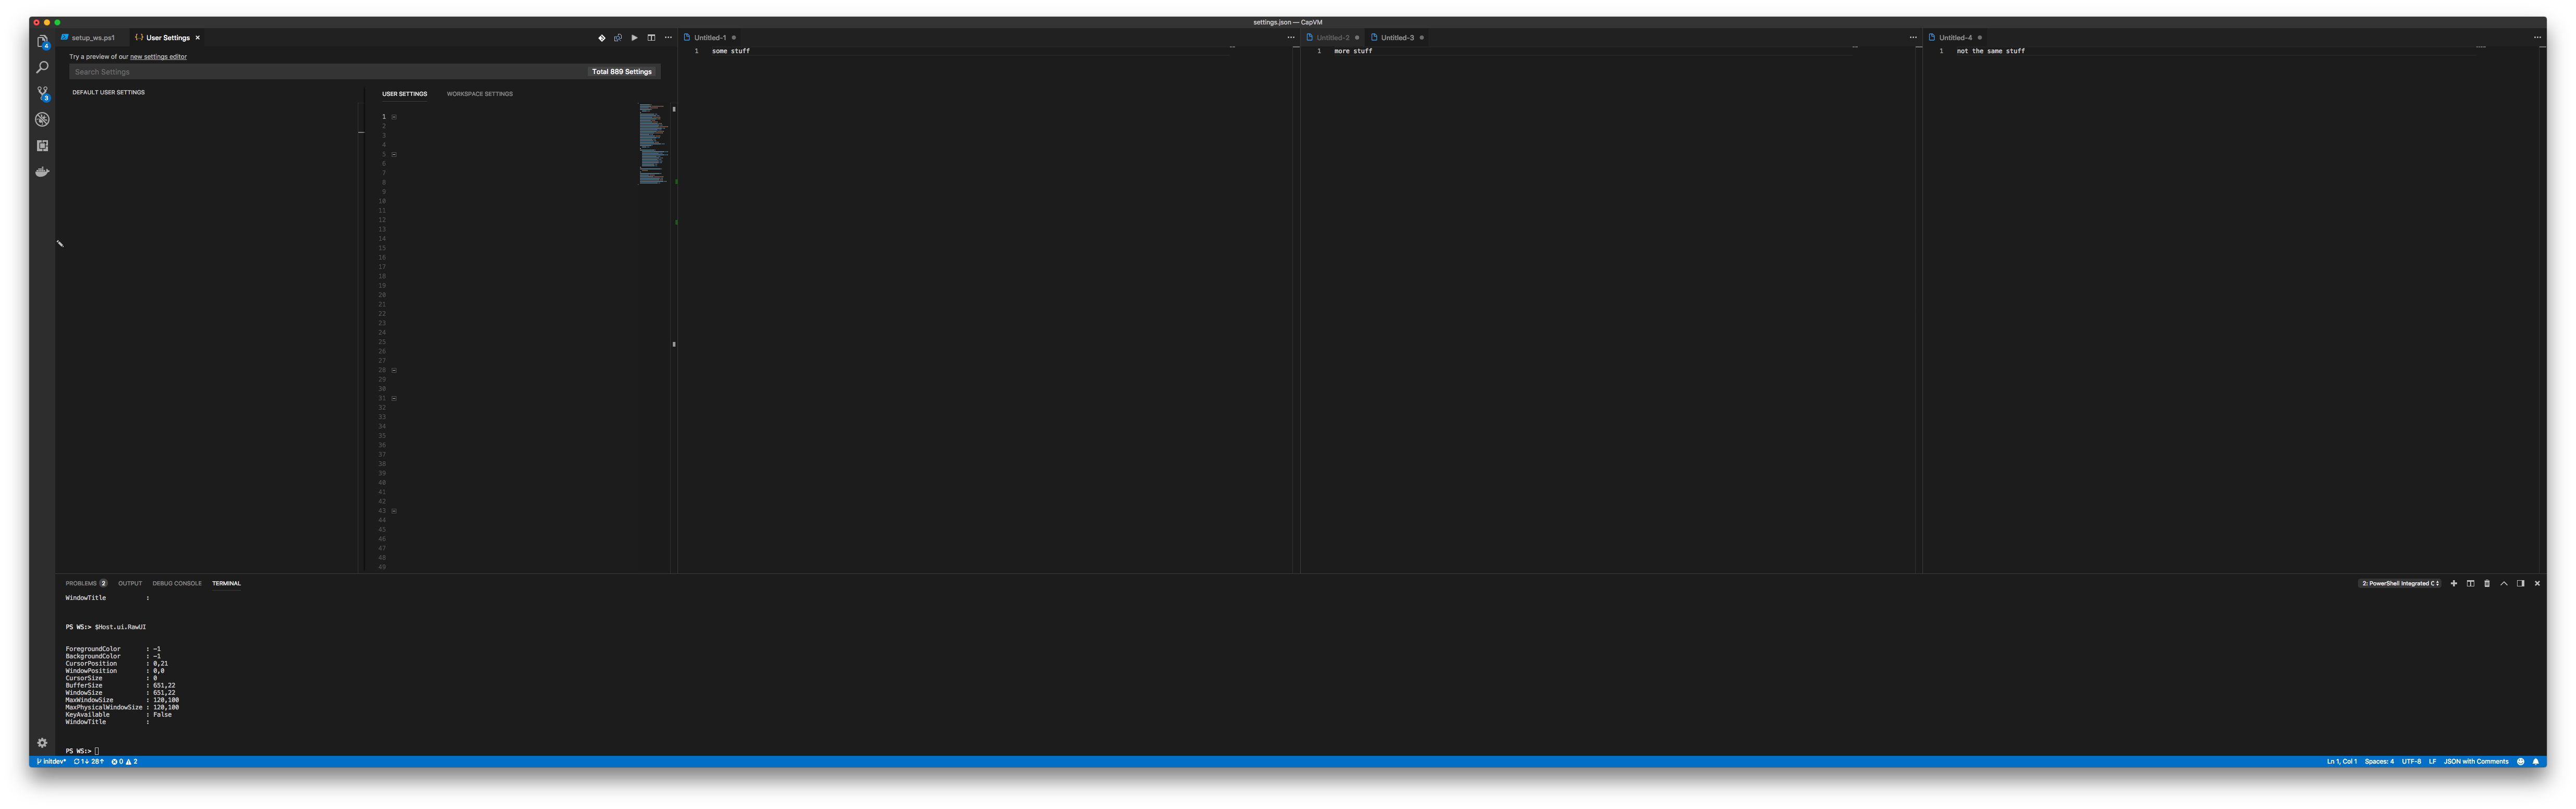Open the Source Control view
The width and height of the screenshot is (2576, 809).
[x=42, y=92]
